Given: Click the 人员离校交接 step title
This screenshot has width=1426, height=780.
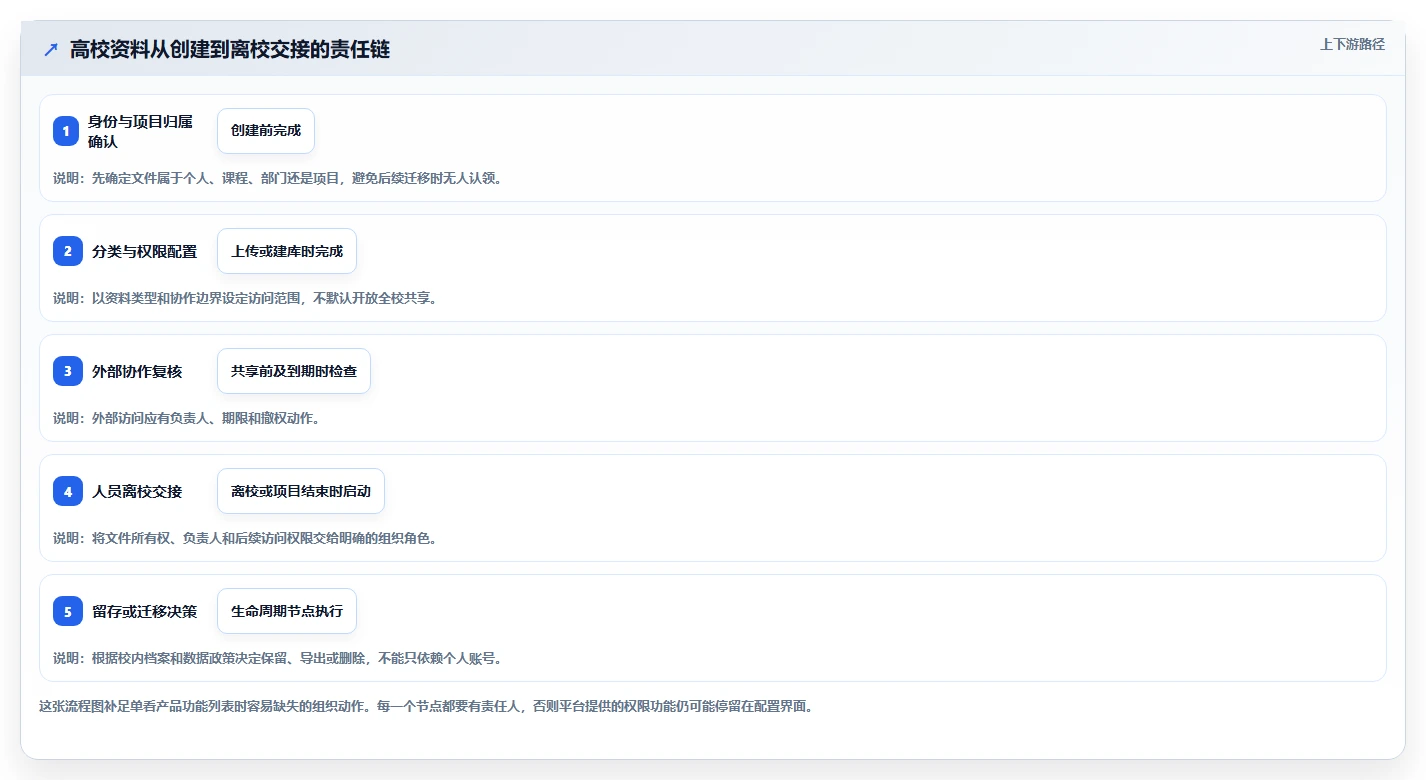Looking at the screenshot, I should [137, 491].
